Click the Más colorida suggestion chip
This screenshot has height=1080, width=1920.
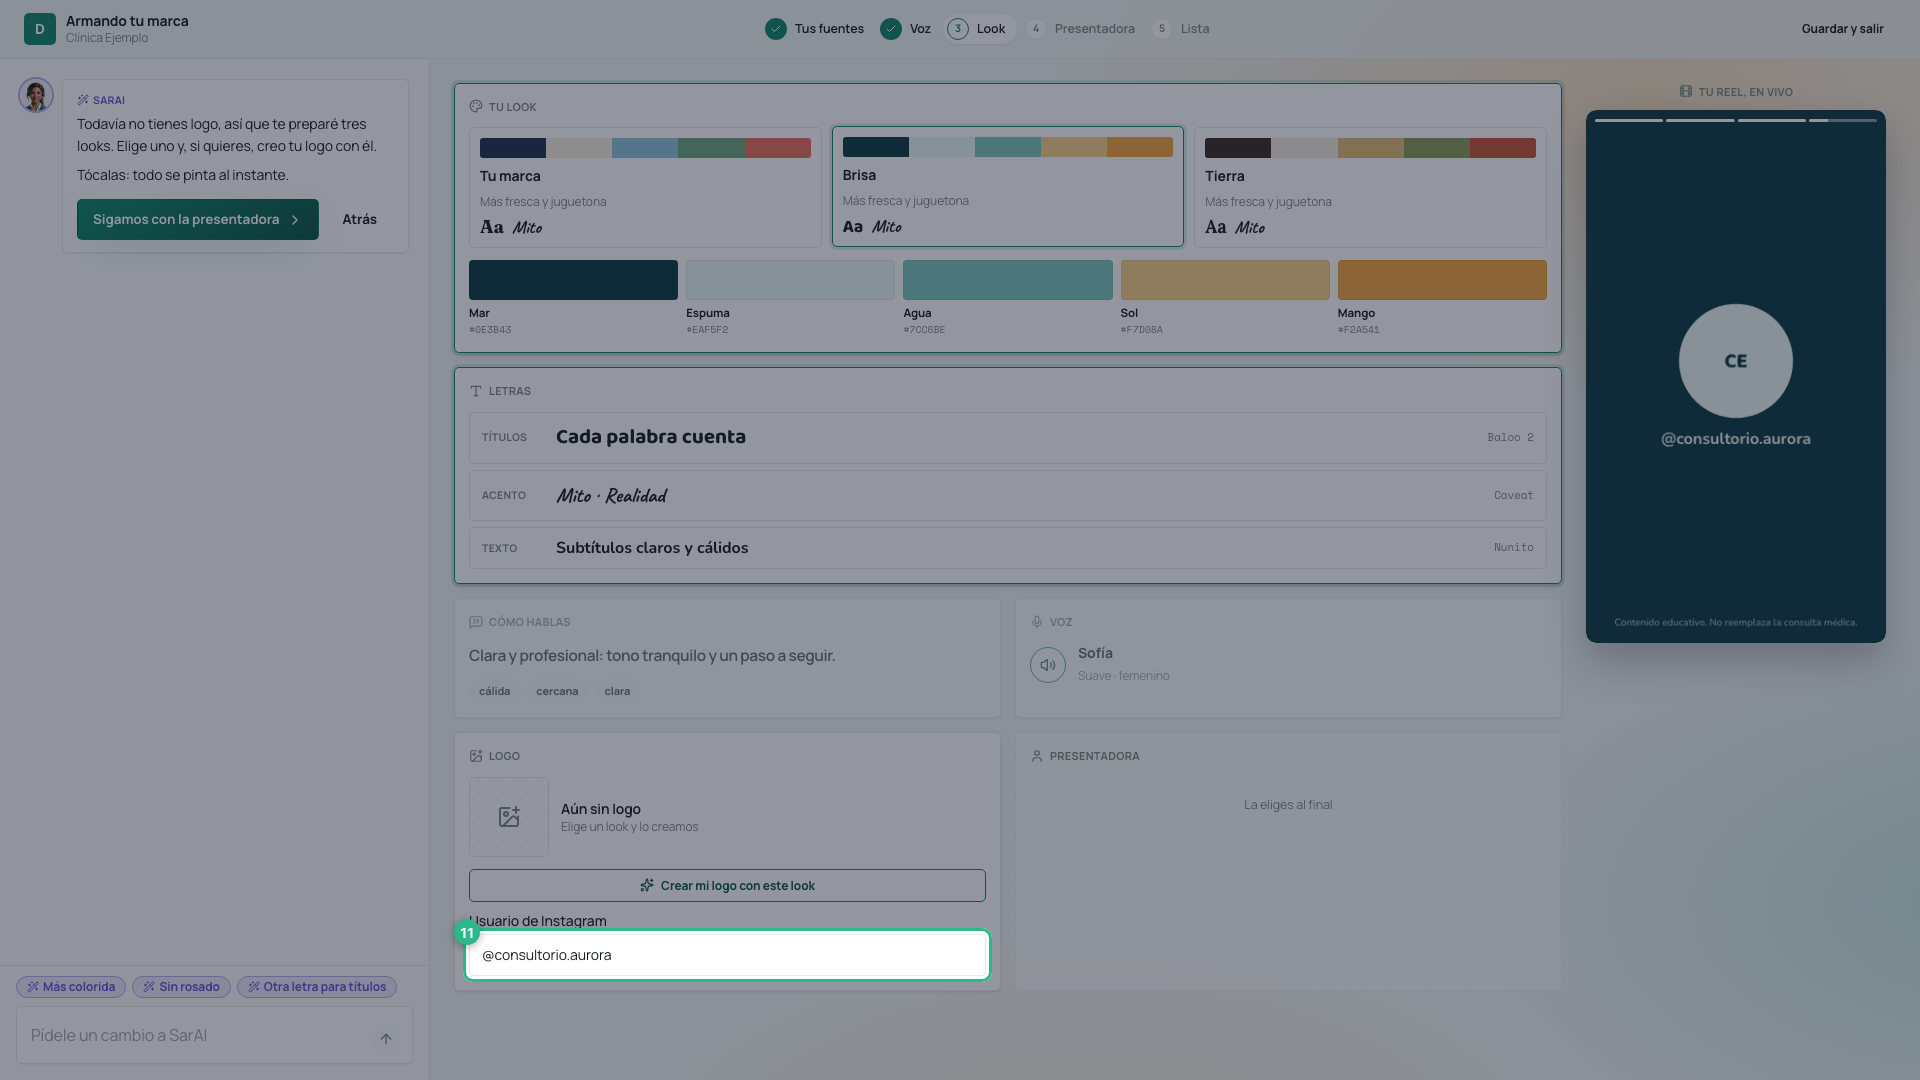tap(71, 987)
